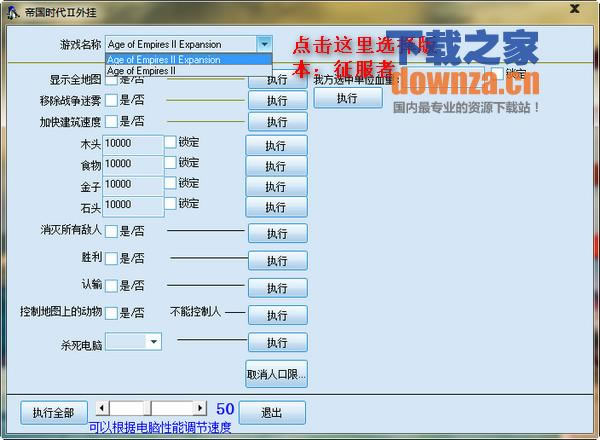The image size is (600, 440).
Task: Click the app icon in title bar
Action: [x=13, y=13]
